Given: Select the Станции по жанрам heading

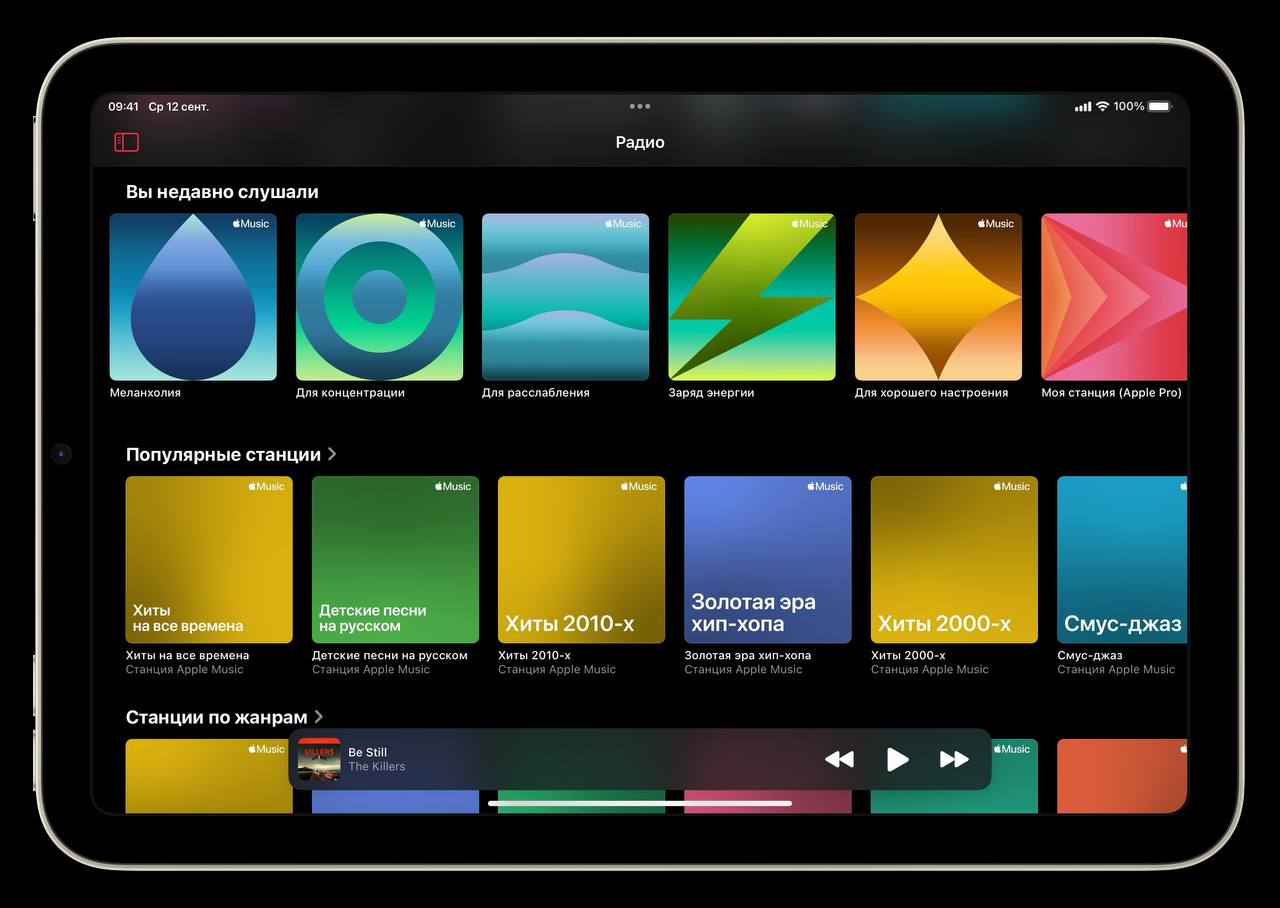Looking at the screenshot, I should [x=217, y=717].
